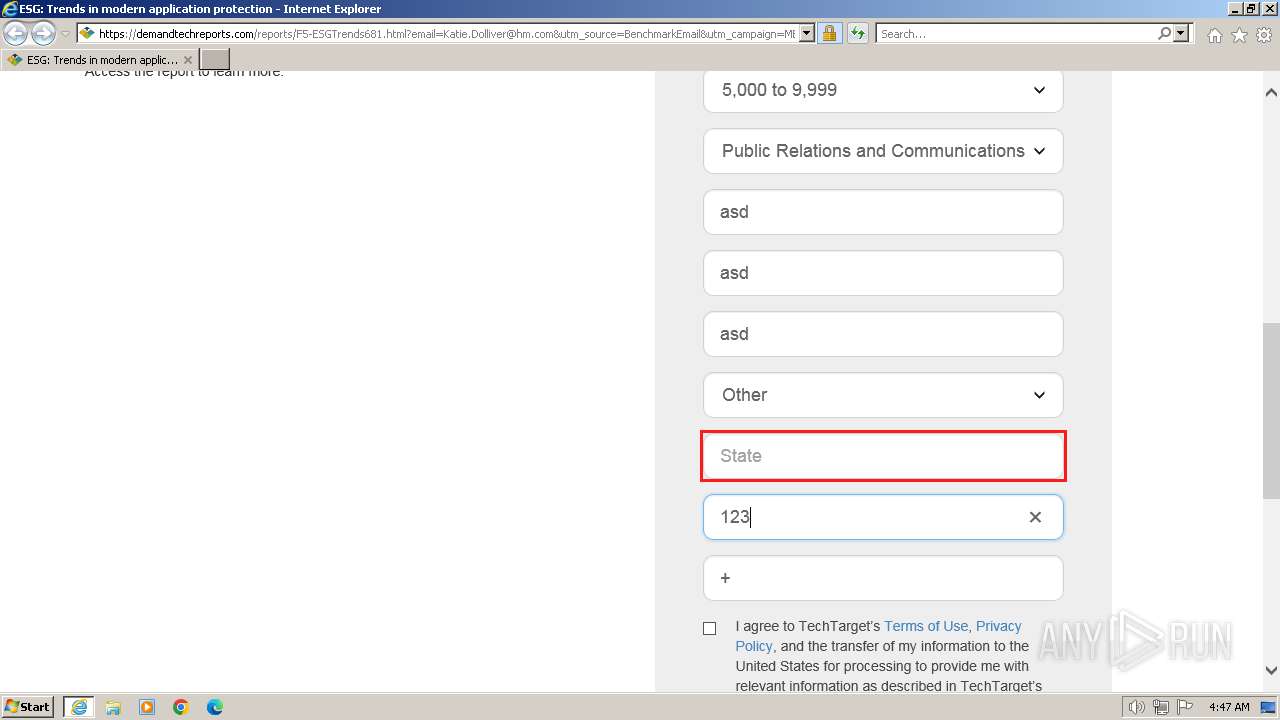Open a new blank tab
The image size is (1280, 720).
pos(215,60)
